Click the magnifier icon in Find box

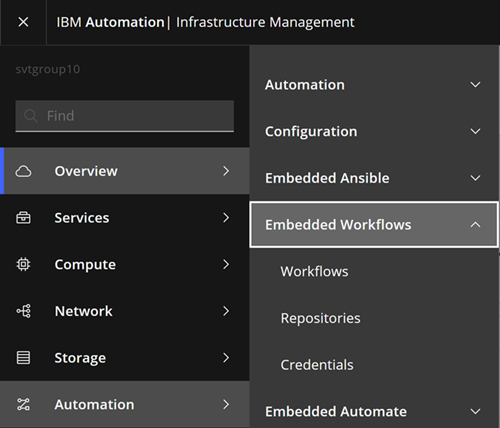coord(31,116)
